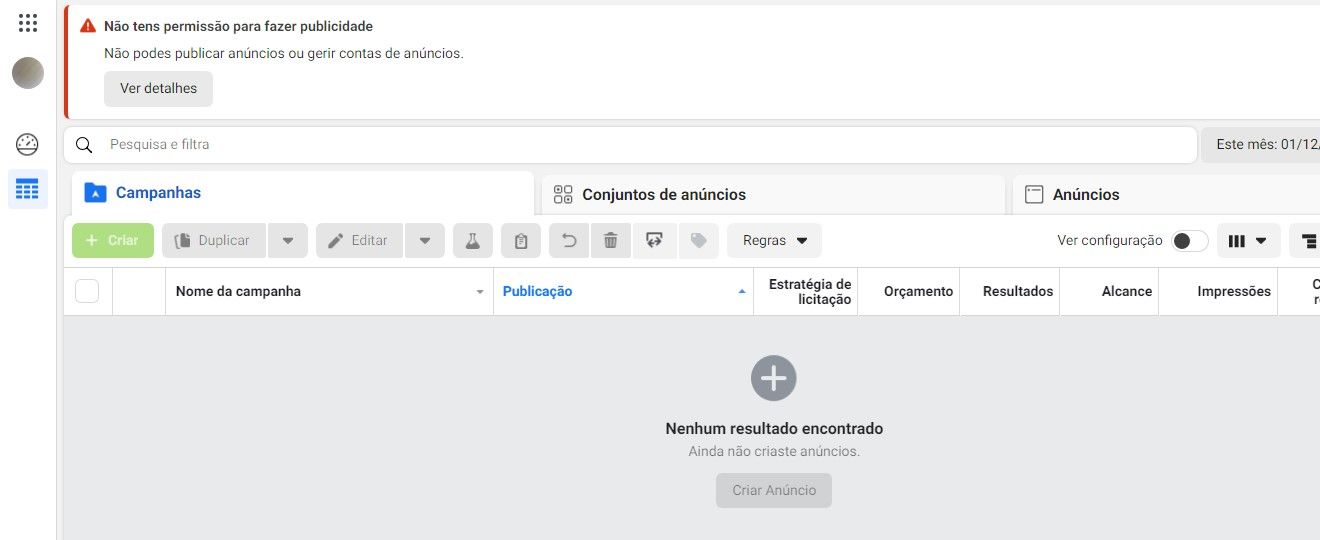The image size is (1320, 540).
Task: Open the Regras dropdown
Action: pos(774,241)
